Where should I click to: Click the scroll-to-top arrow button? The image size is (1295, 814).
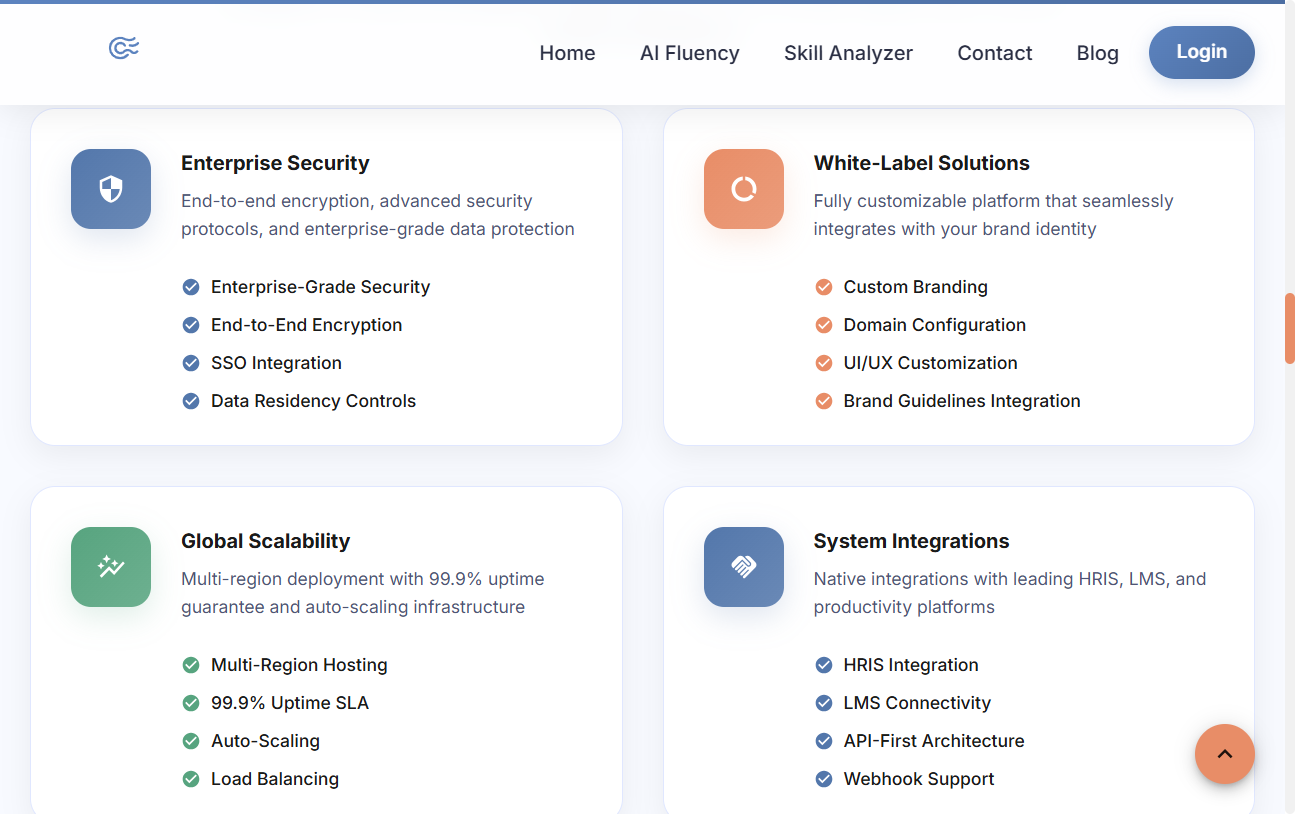click(x=1225, y=754)
